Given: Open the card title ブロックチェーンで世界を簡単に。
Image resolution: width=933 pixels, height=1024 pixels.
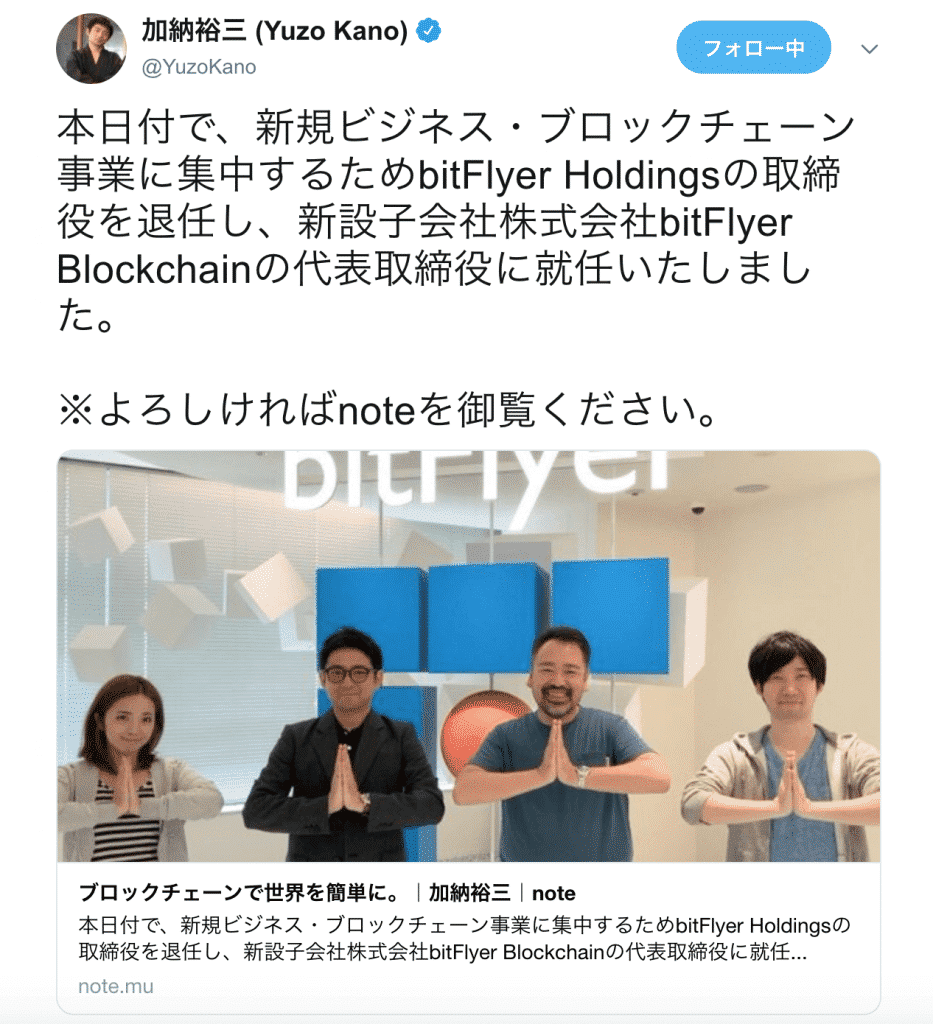Looking at the screenshot, I should click(x=239, y=893).
